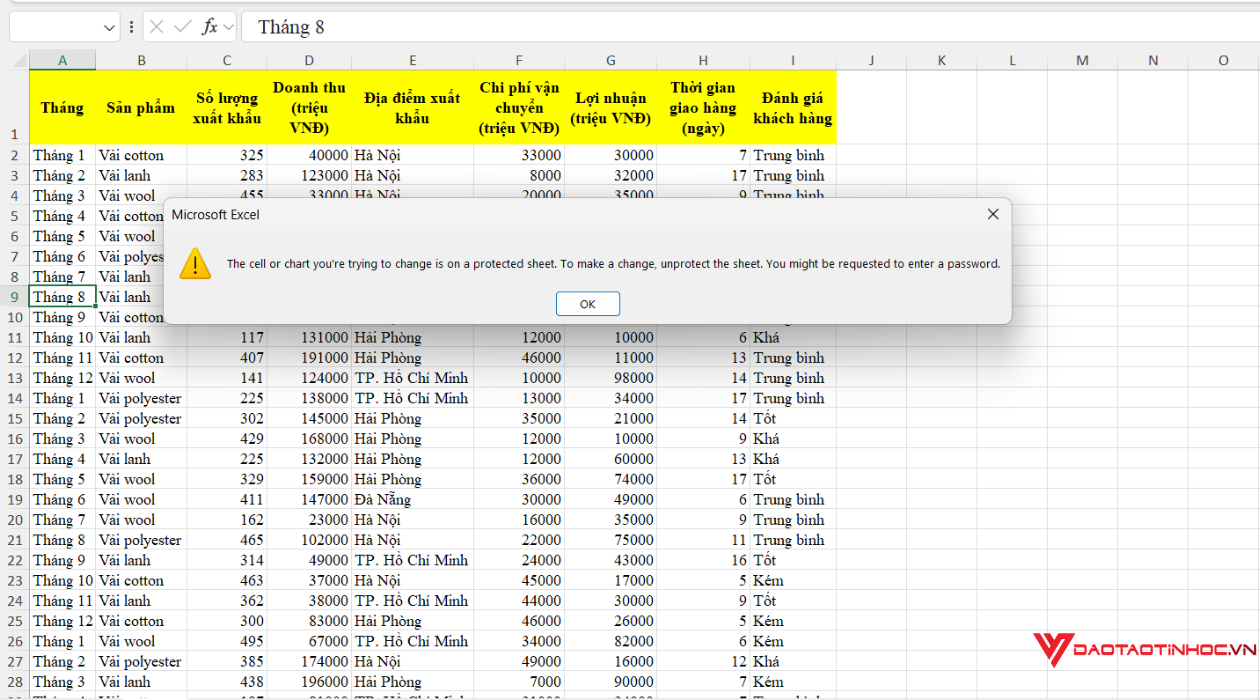Close the Microsoft Excel dialog with X
Screen dimensions: 1260x700
(992, 214)
